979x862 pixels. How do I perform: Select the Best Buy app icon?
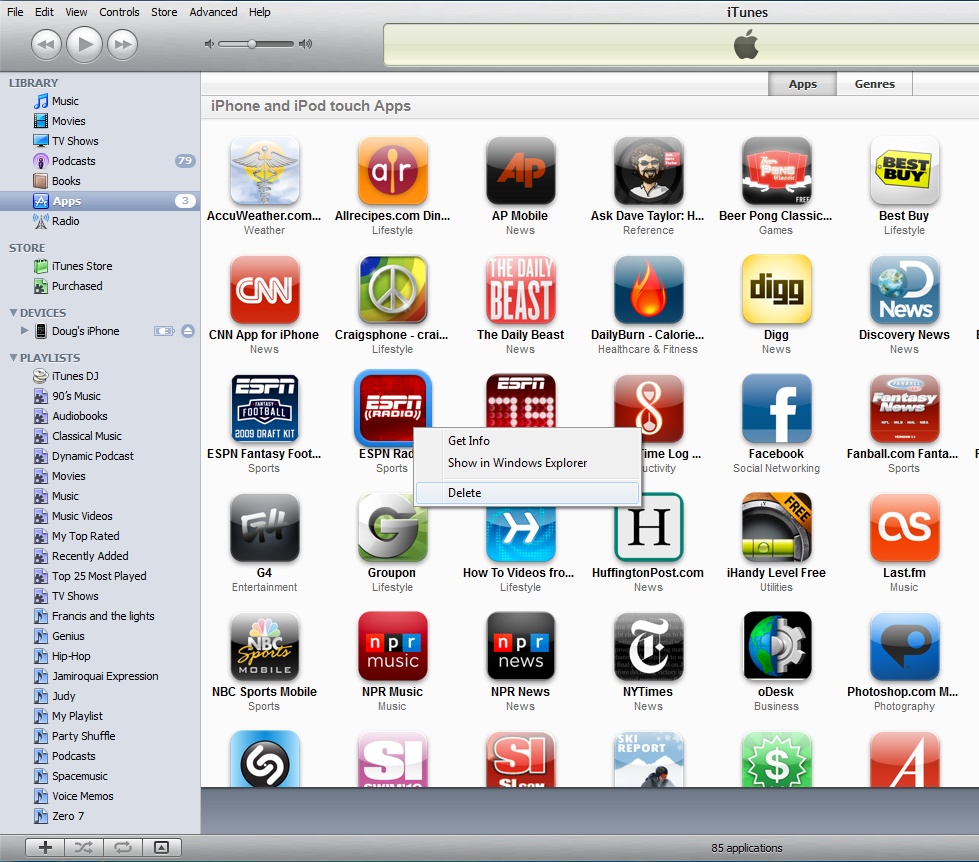(x=904, y=170)
